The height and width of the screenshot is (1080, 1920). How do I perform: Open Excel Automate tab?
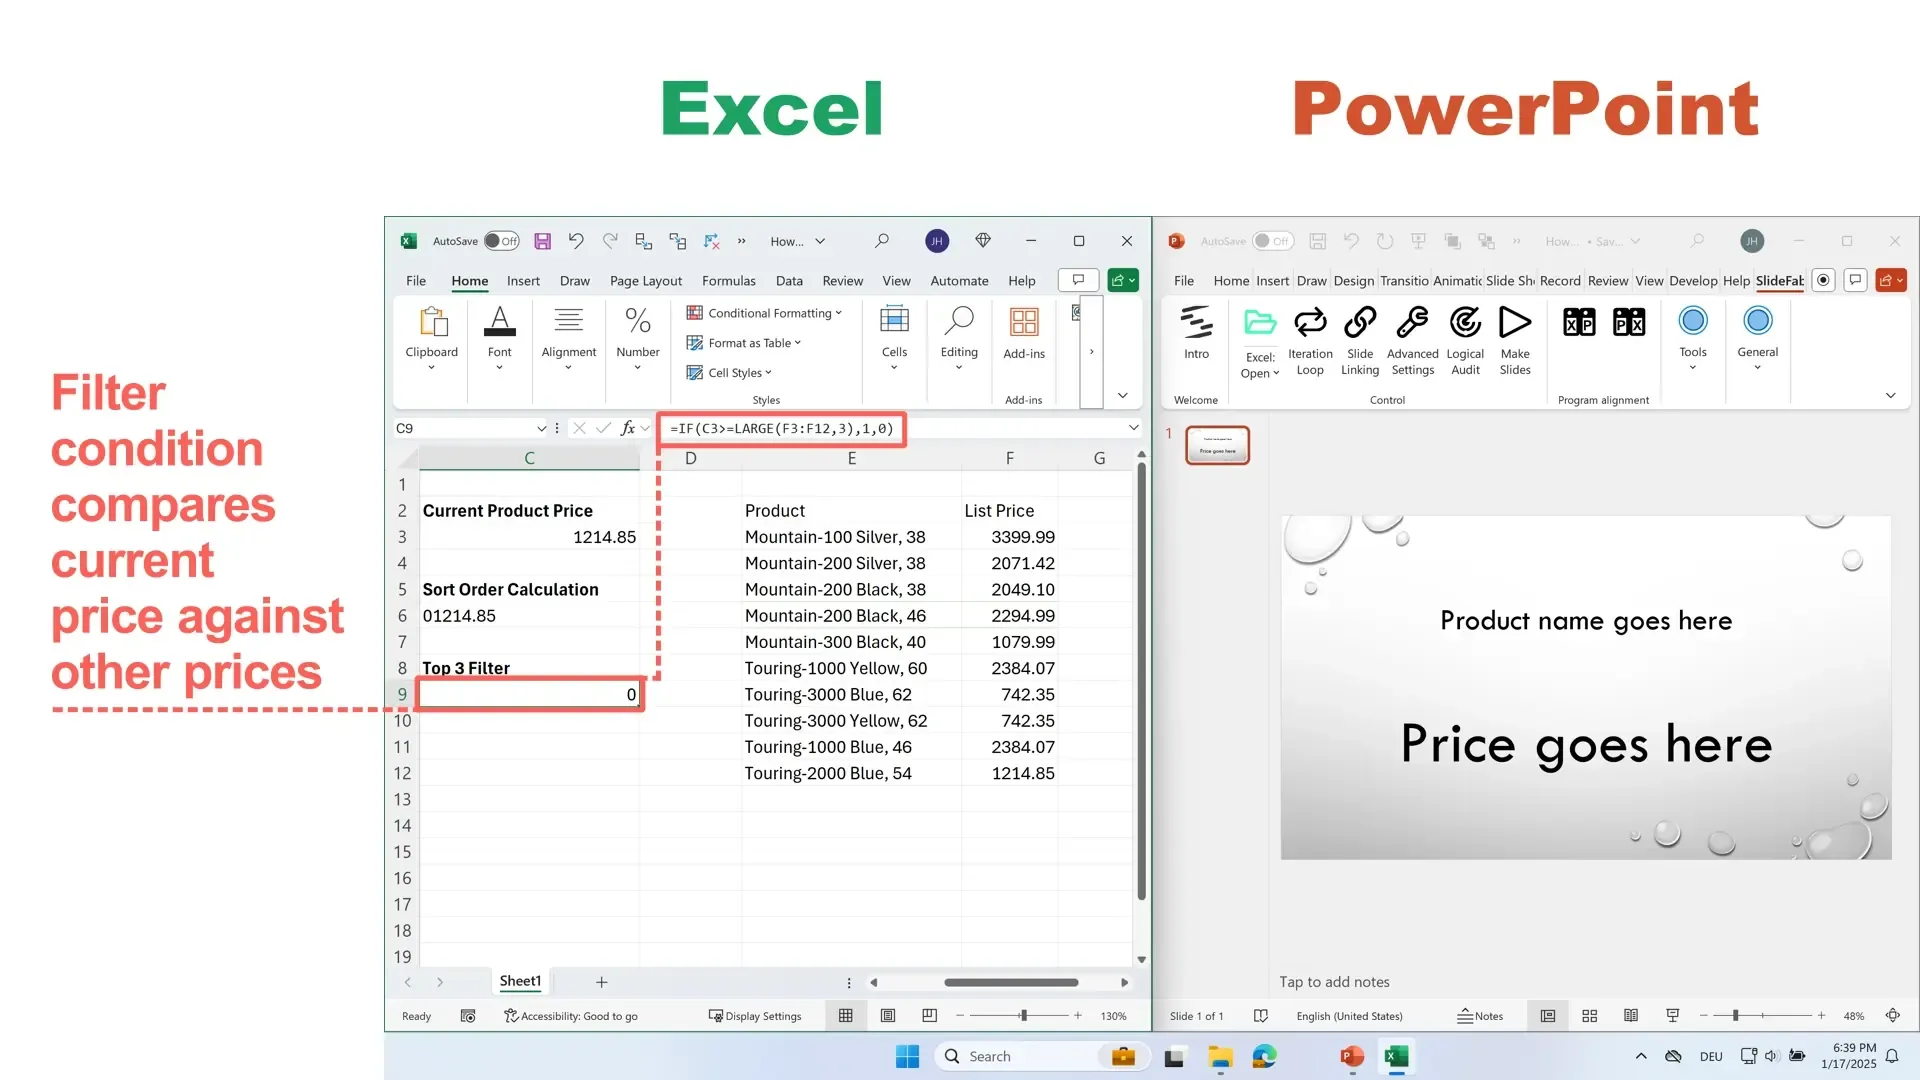point(959,281)
